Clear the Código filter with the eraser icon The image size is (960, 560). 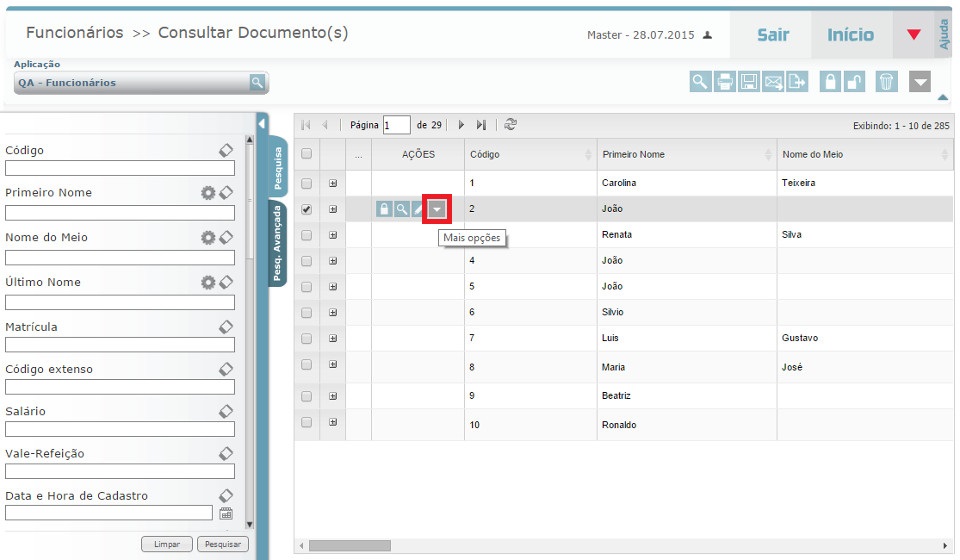[x=226, y=150]
